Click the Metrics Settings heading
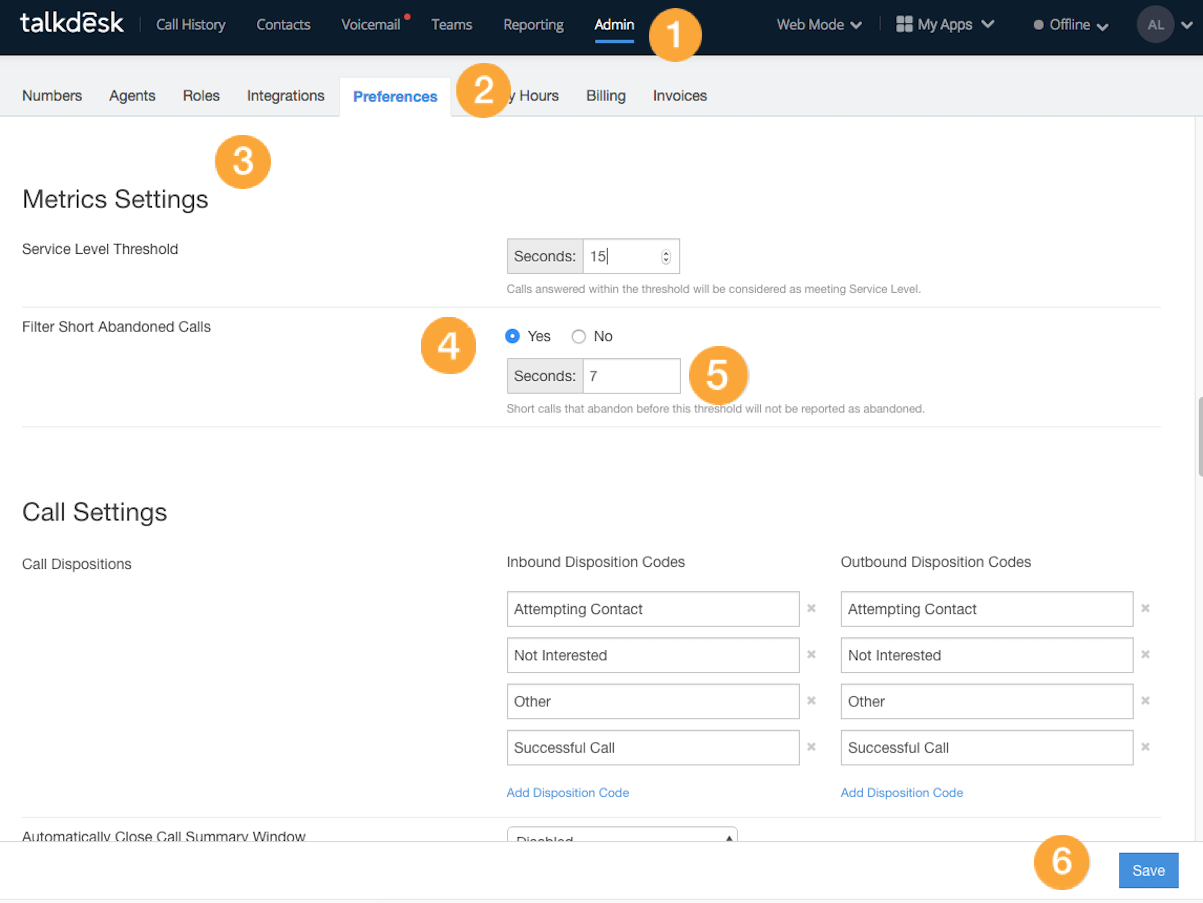The height and width of the screenshot is (903, 1203). 115,199
